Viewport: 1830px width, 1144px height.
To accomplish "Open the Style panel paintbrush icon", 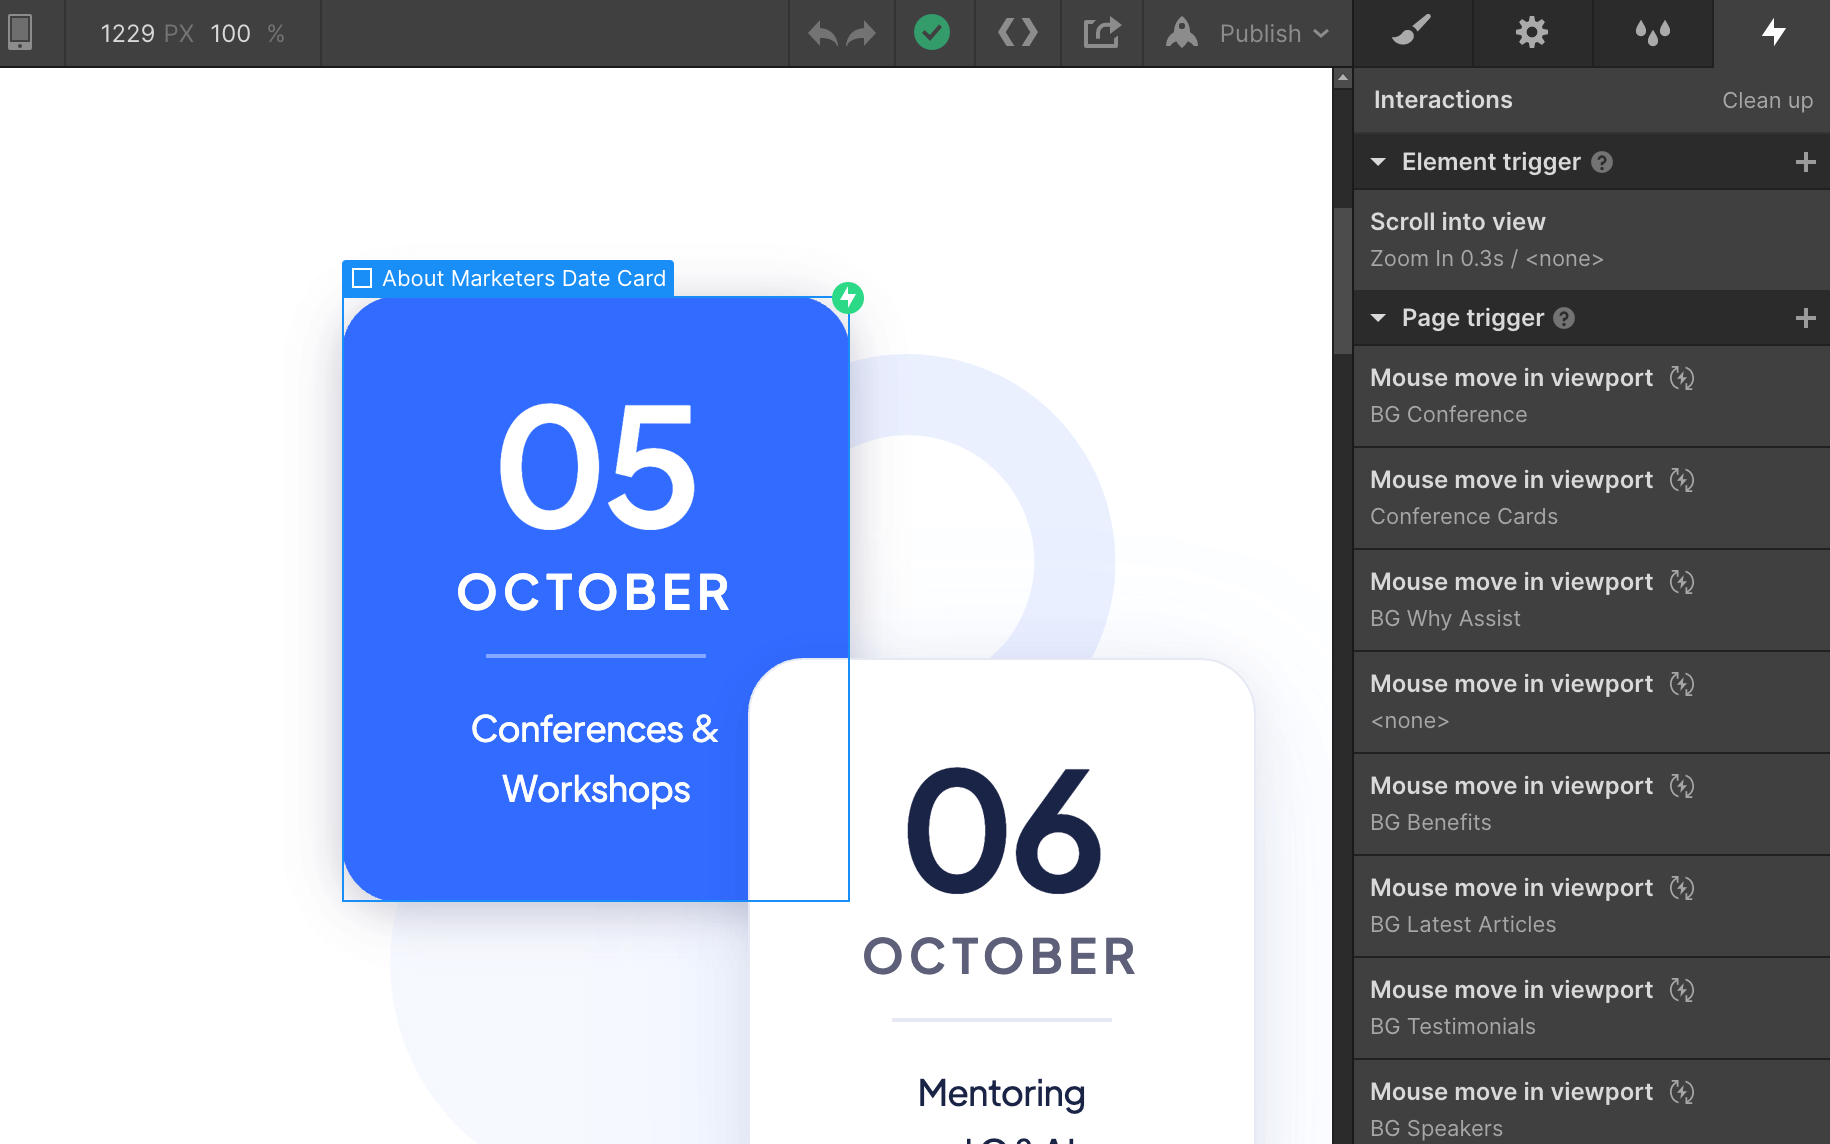I will [1412, 33].
